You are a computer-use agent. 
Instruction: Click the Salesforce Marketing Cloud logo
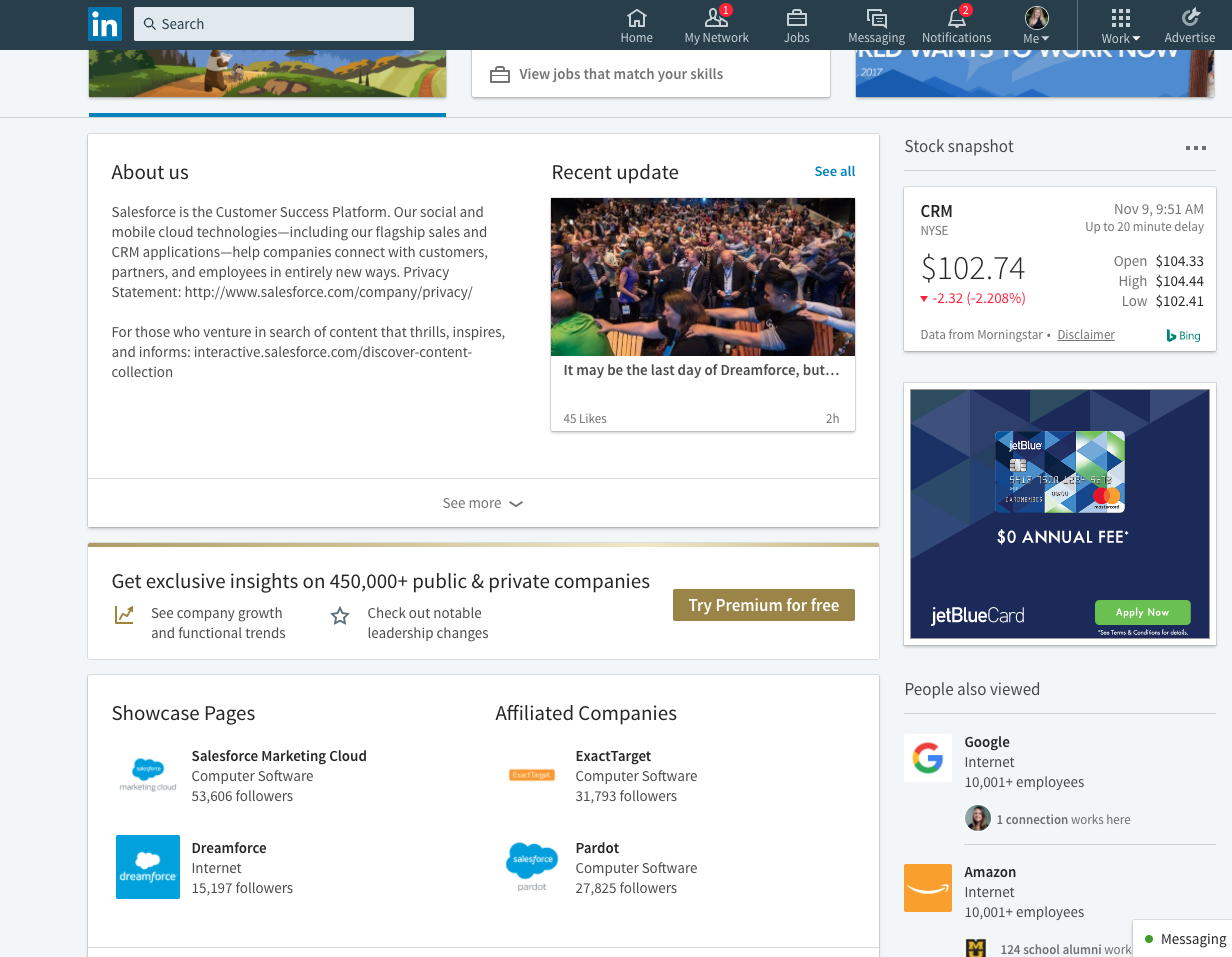[x=148, y=775]
